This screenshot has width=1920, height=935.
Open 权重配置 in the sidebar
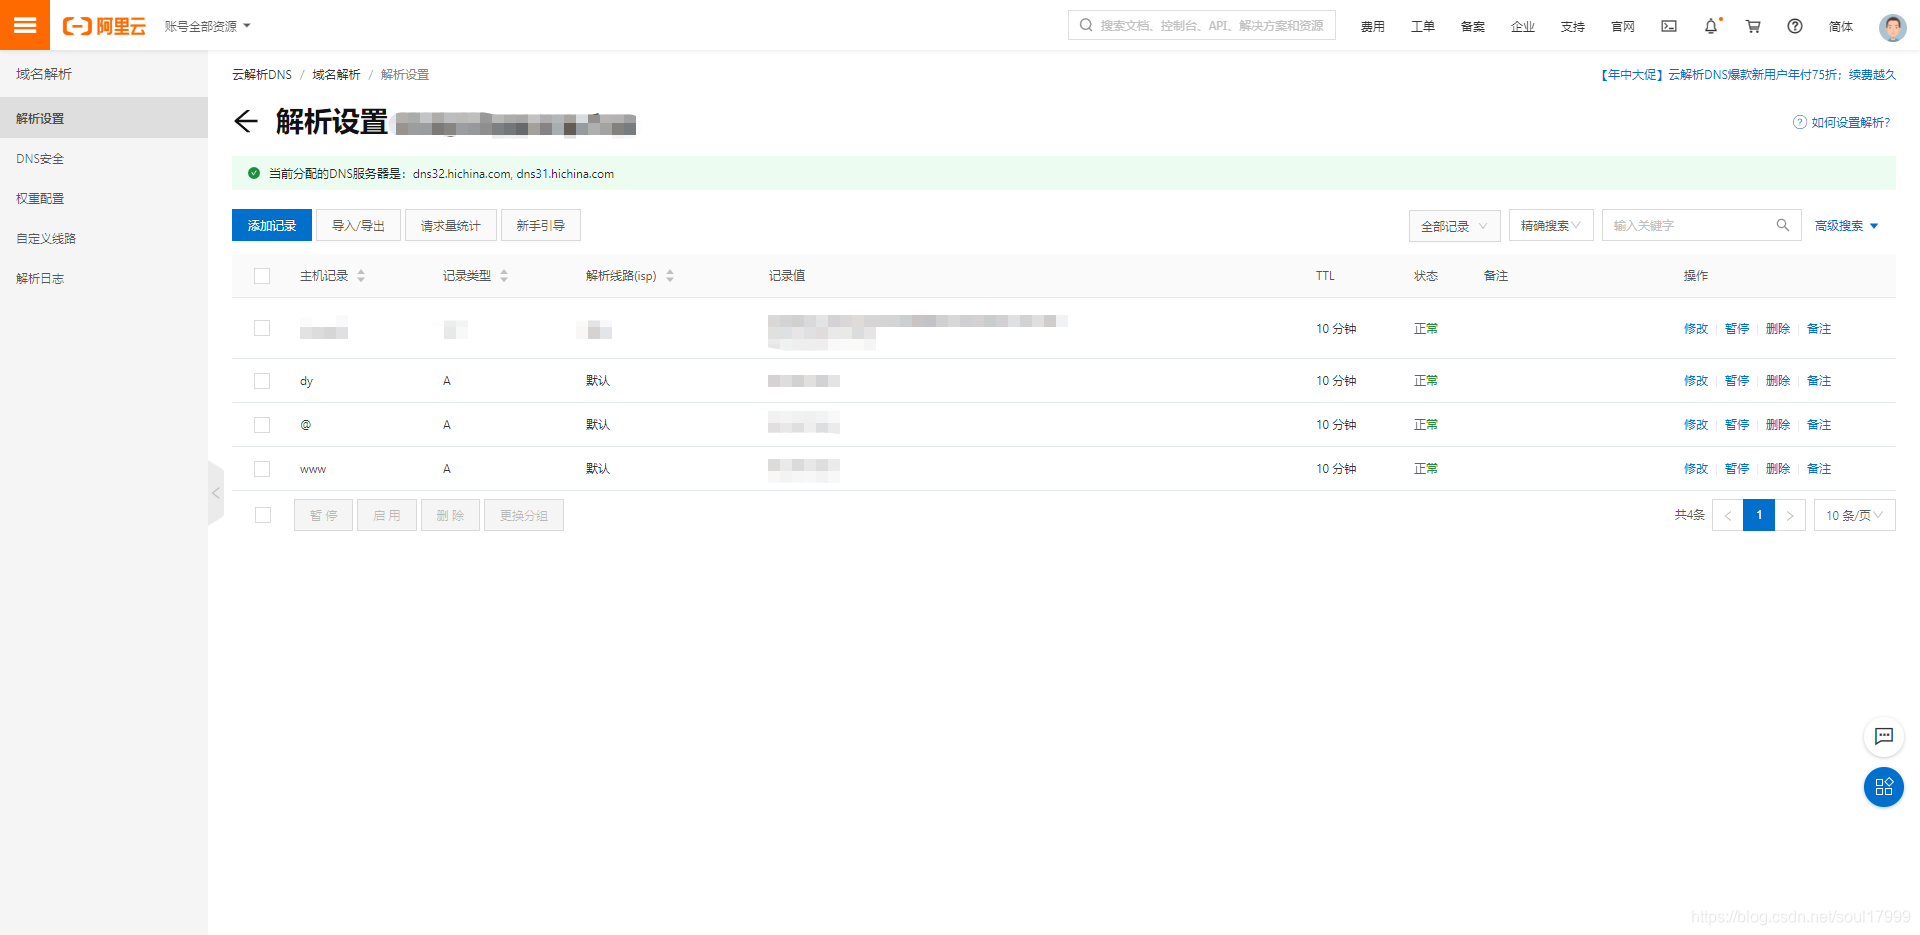40,199
